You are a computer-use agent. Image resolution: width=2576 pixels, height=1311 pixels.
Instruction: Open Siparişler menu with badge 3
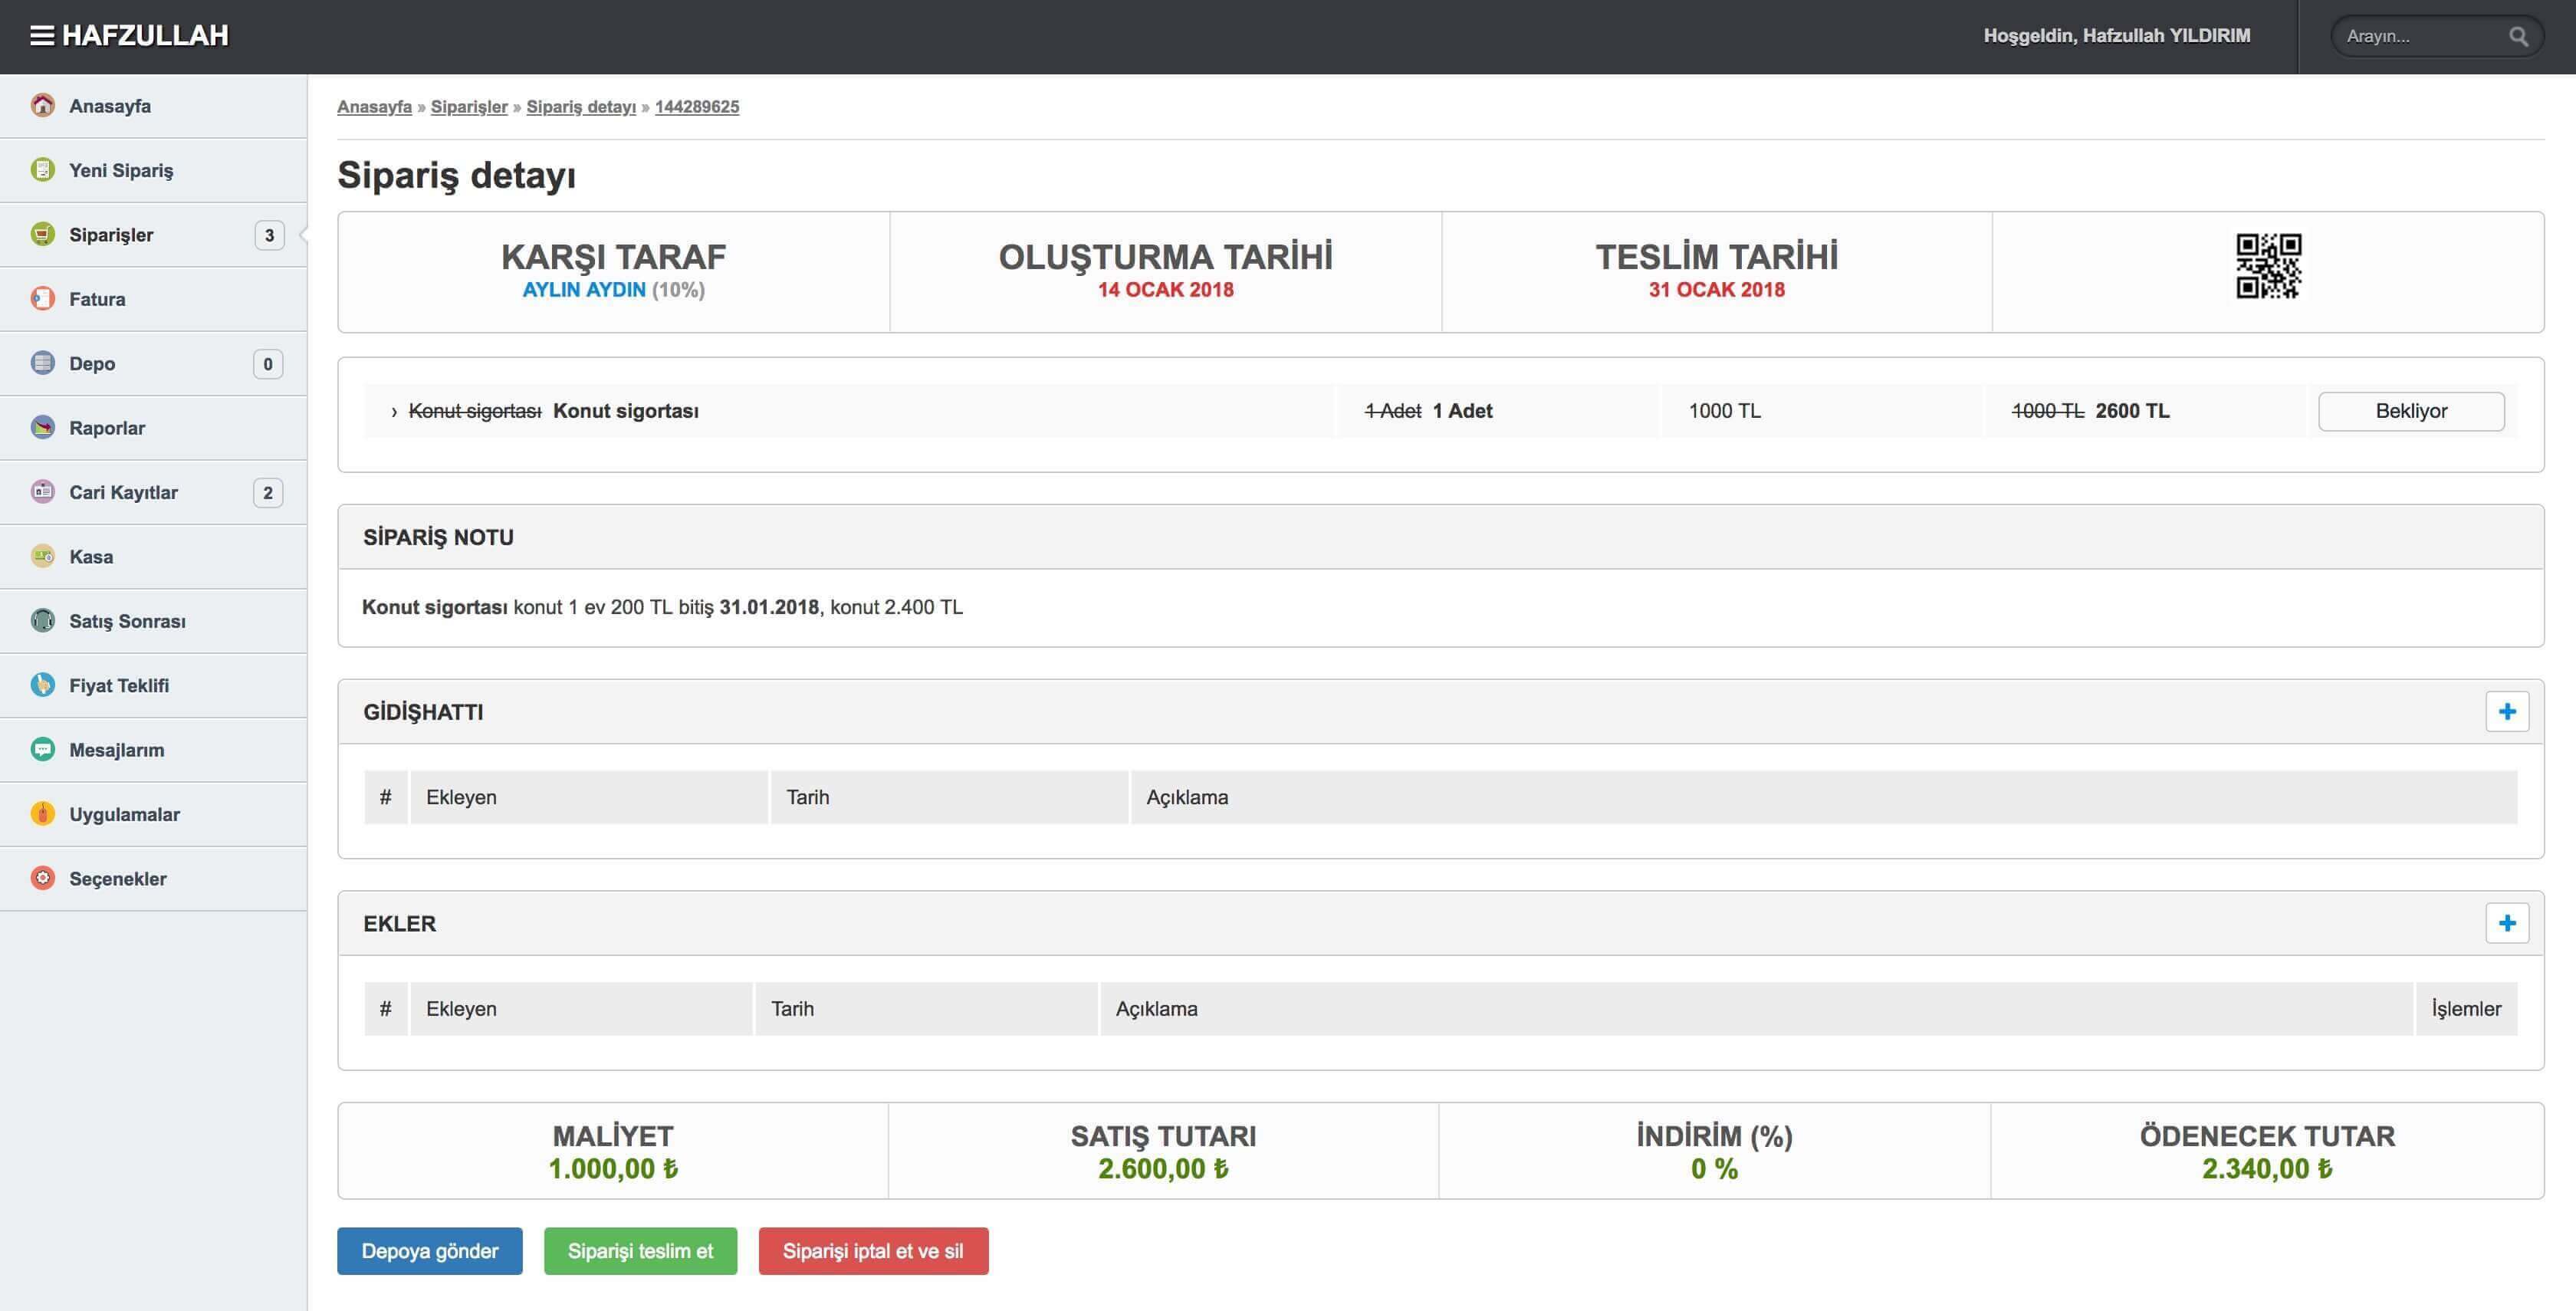coord(111,235)
